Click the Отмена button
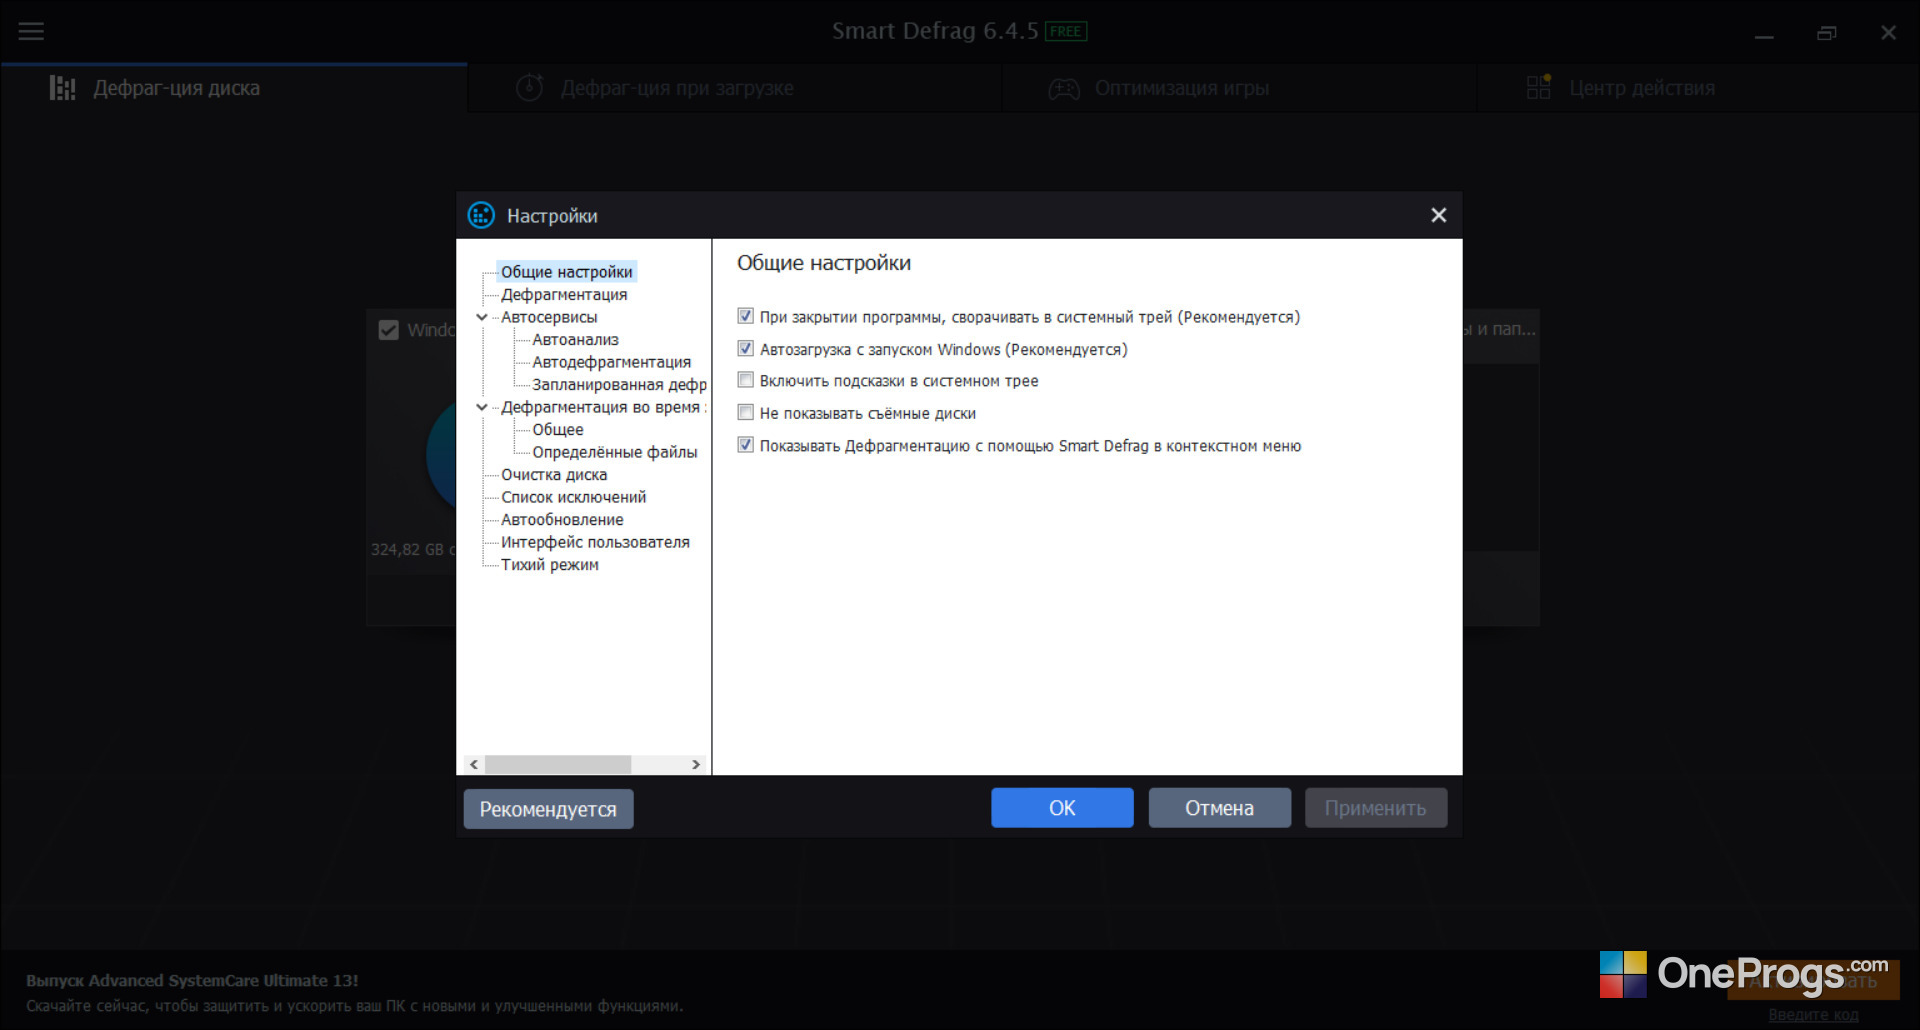Image resolution: width=1920 pixels, height=1030 pixels. 1219,808
